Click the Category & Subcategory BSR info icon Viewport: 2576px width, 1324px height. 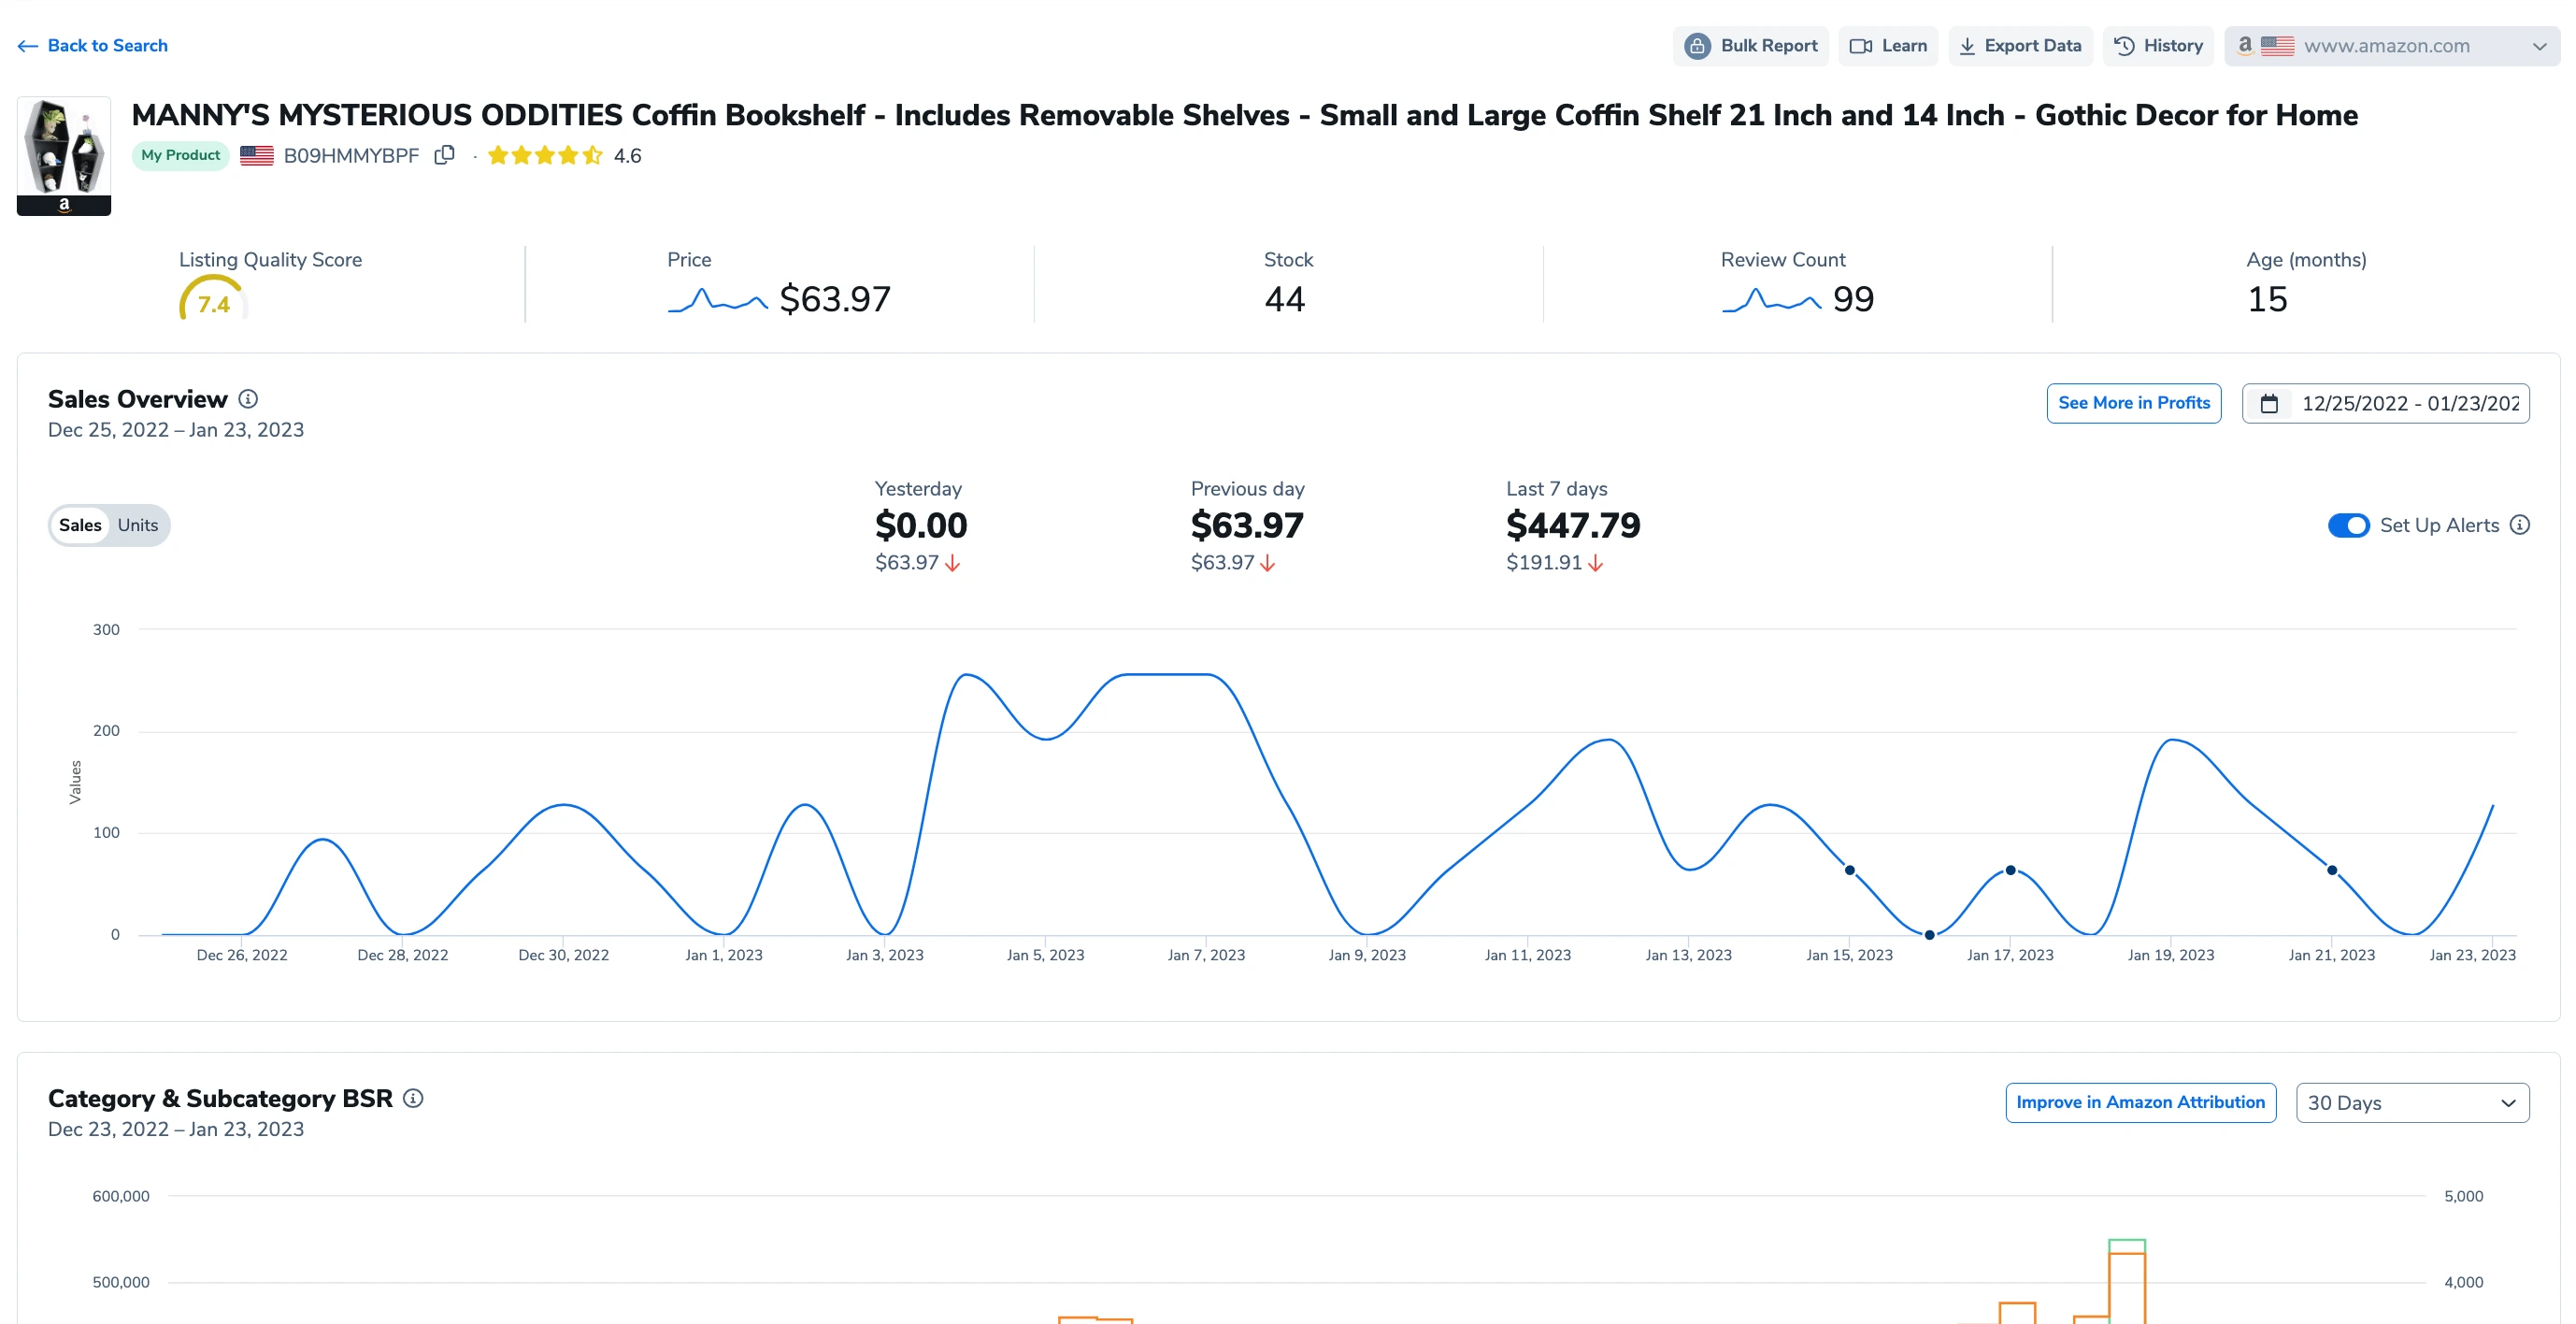pyautogui.click(x=413, y=1098)
